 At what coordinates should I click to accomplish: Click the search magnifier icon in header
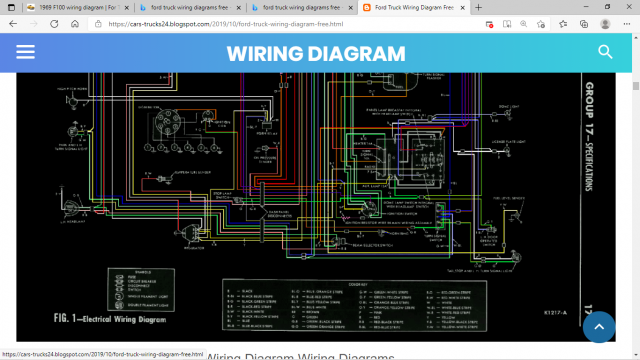pyautogui.click(x=605, y=52)
